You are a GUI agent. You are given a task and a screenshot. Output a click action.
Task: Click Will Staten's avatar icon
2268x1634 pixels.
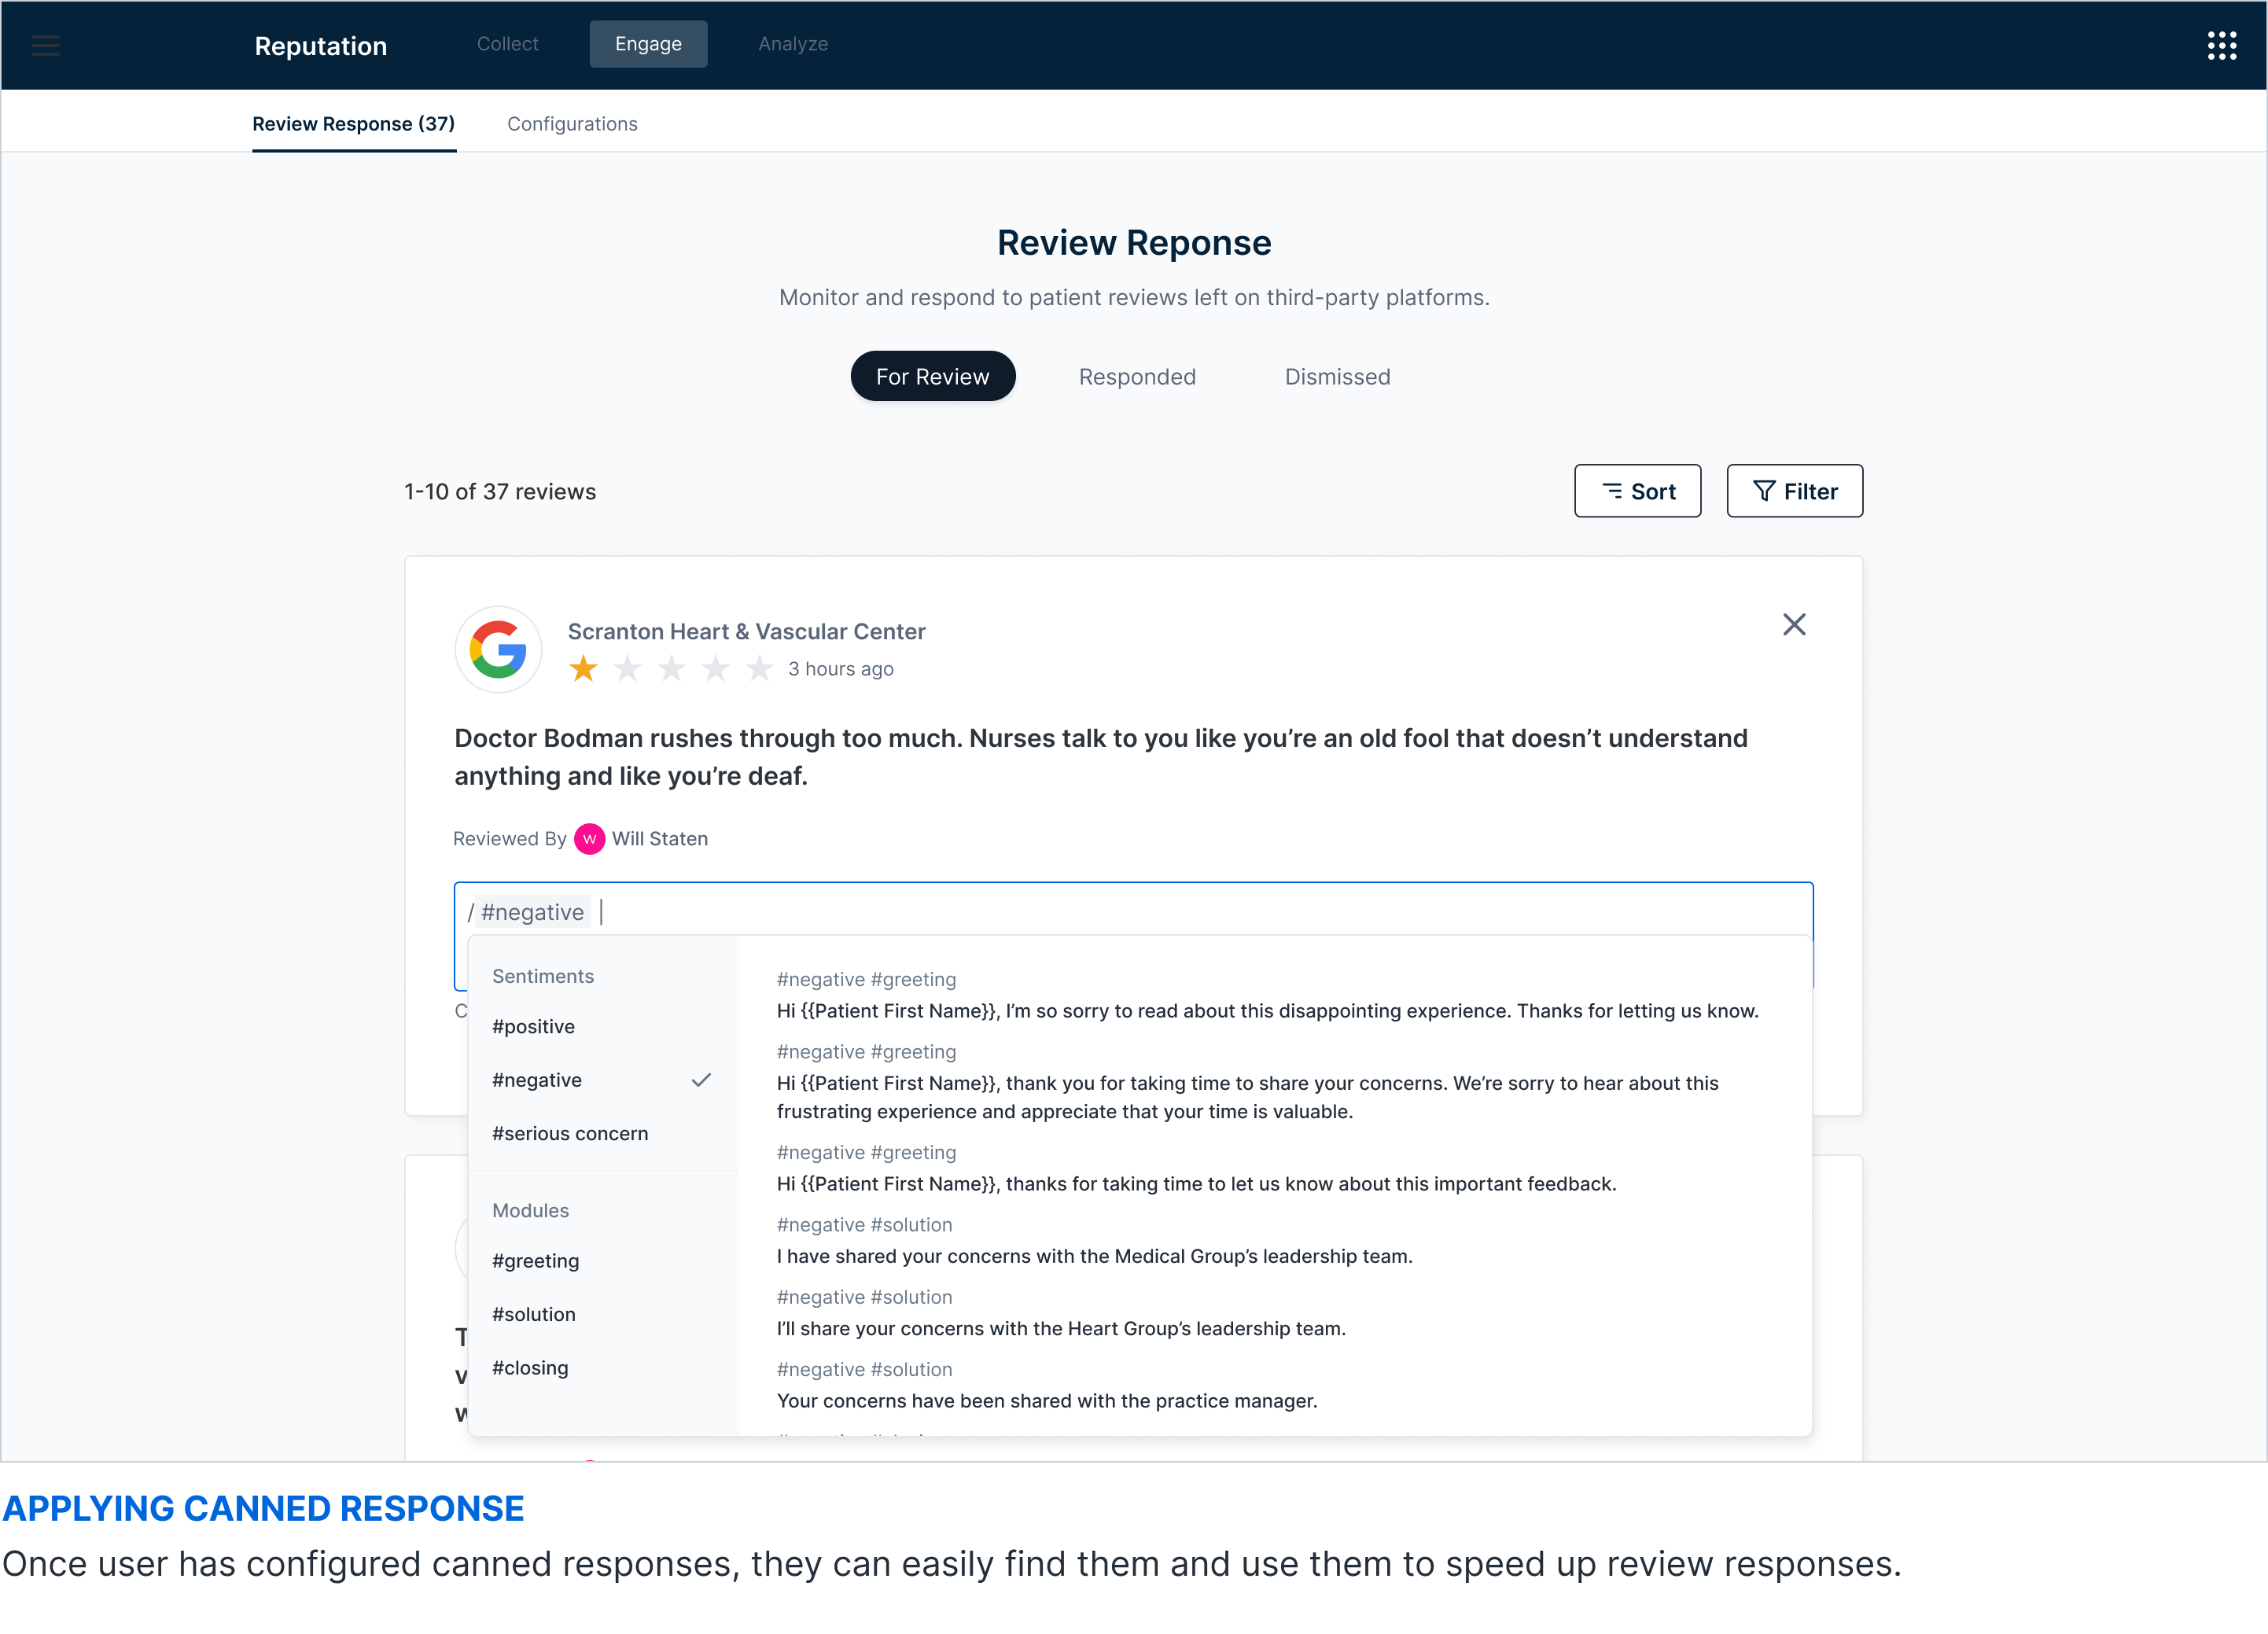tap(589, 839)
